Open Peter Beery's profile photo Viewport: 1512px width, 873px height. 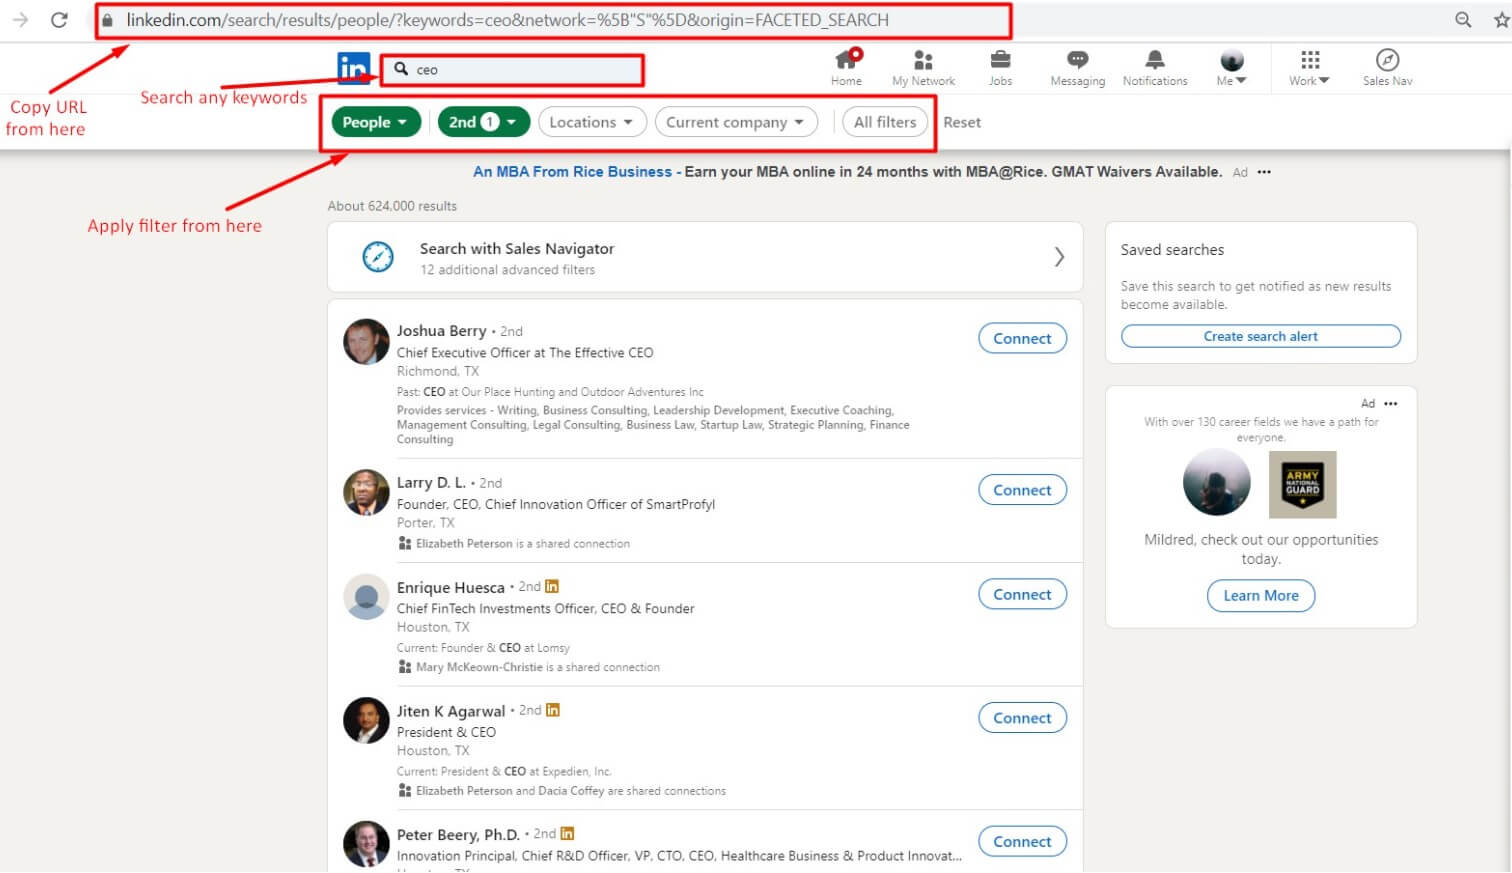tap(366, 844)
